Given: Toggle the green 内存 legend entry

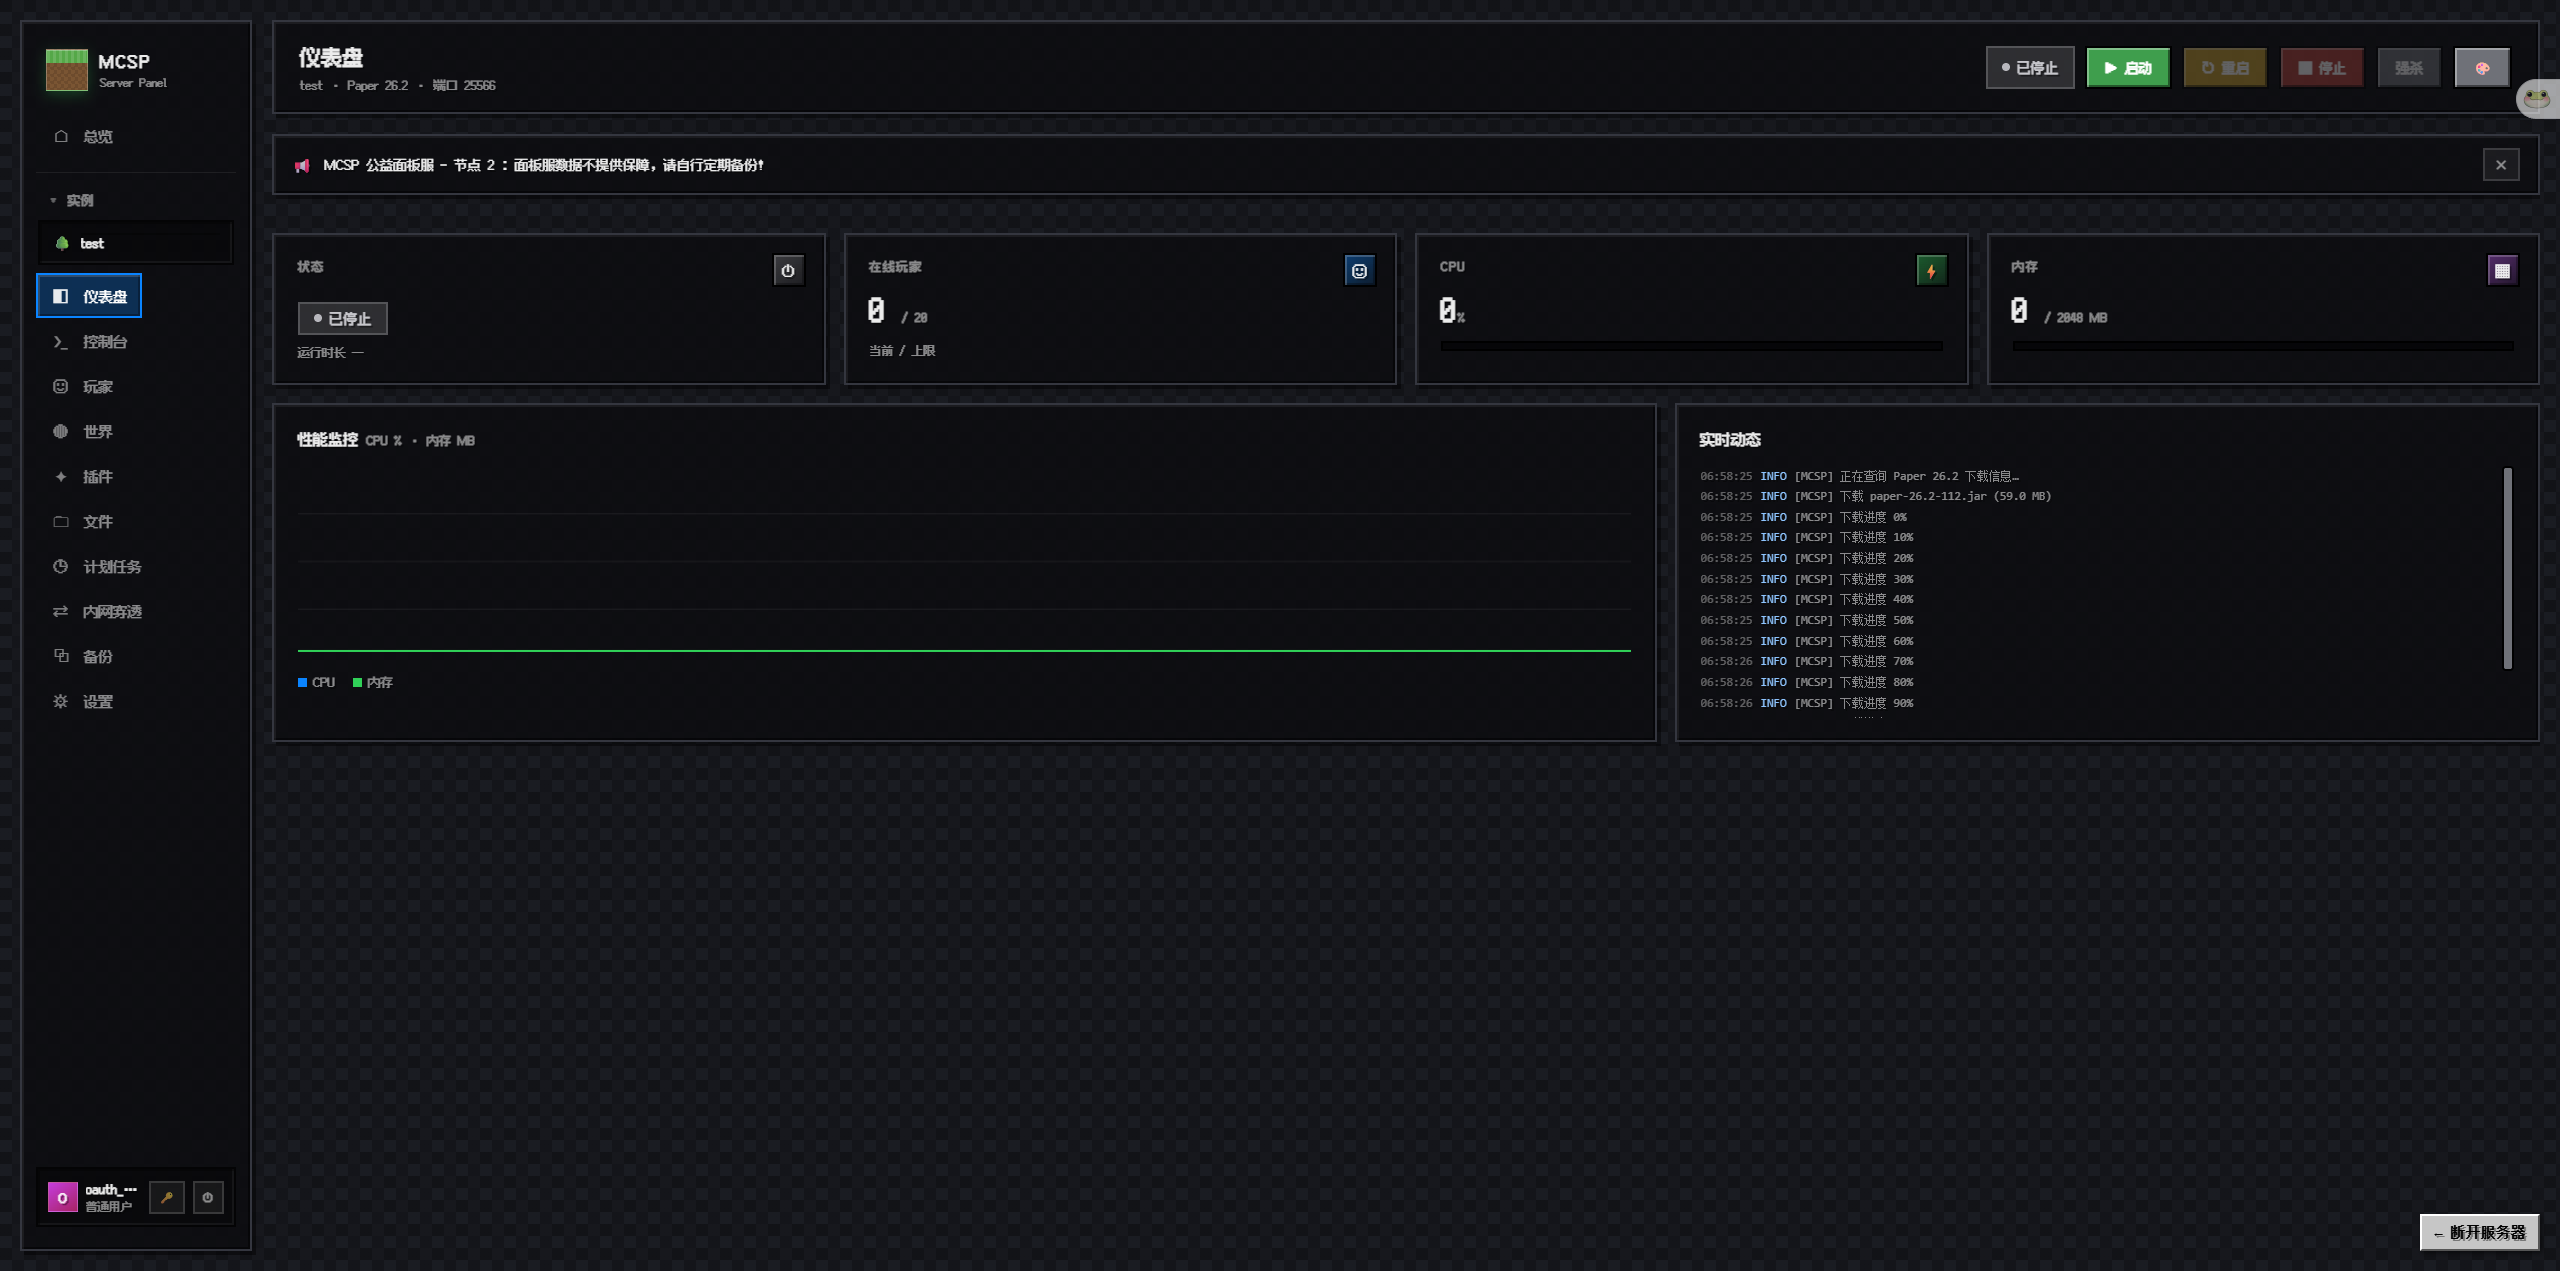Looking at the screenshot, I should point(372,682).
